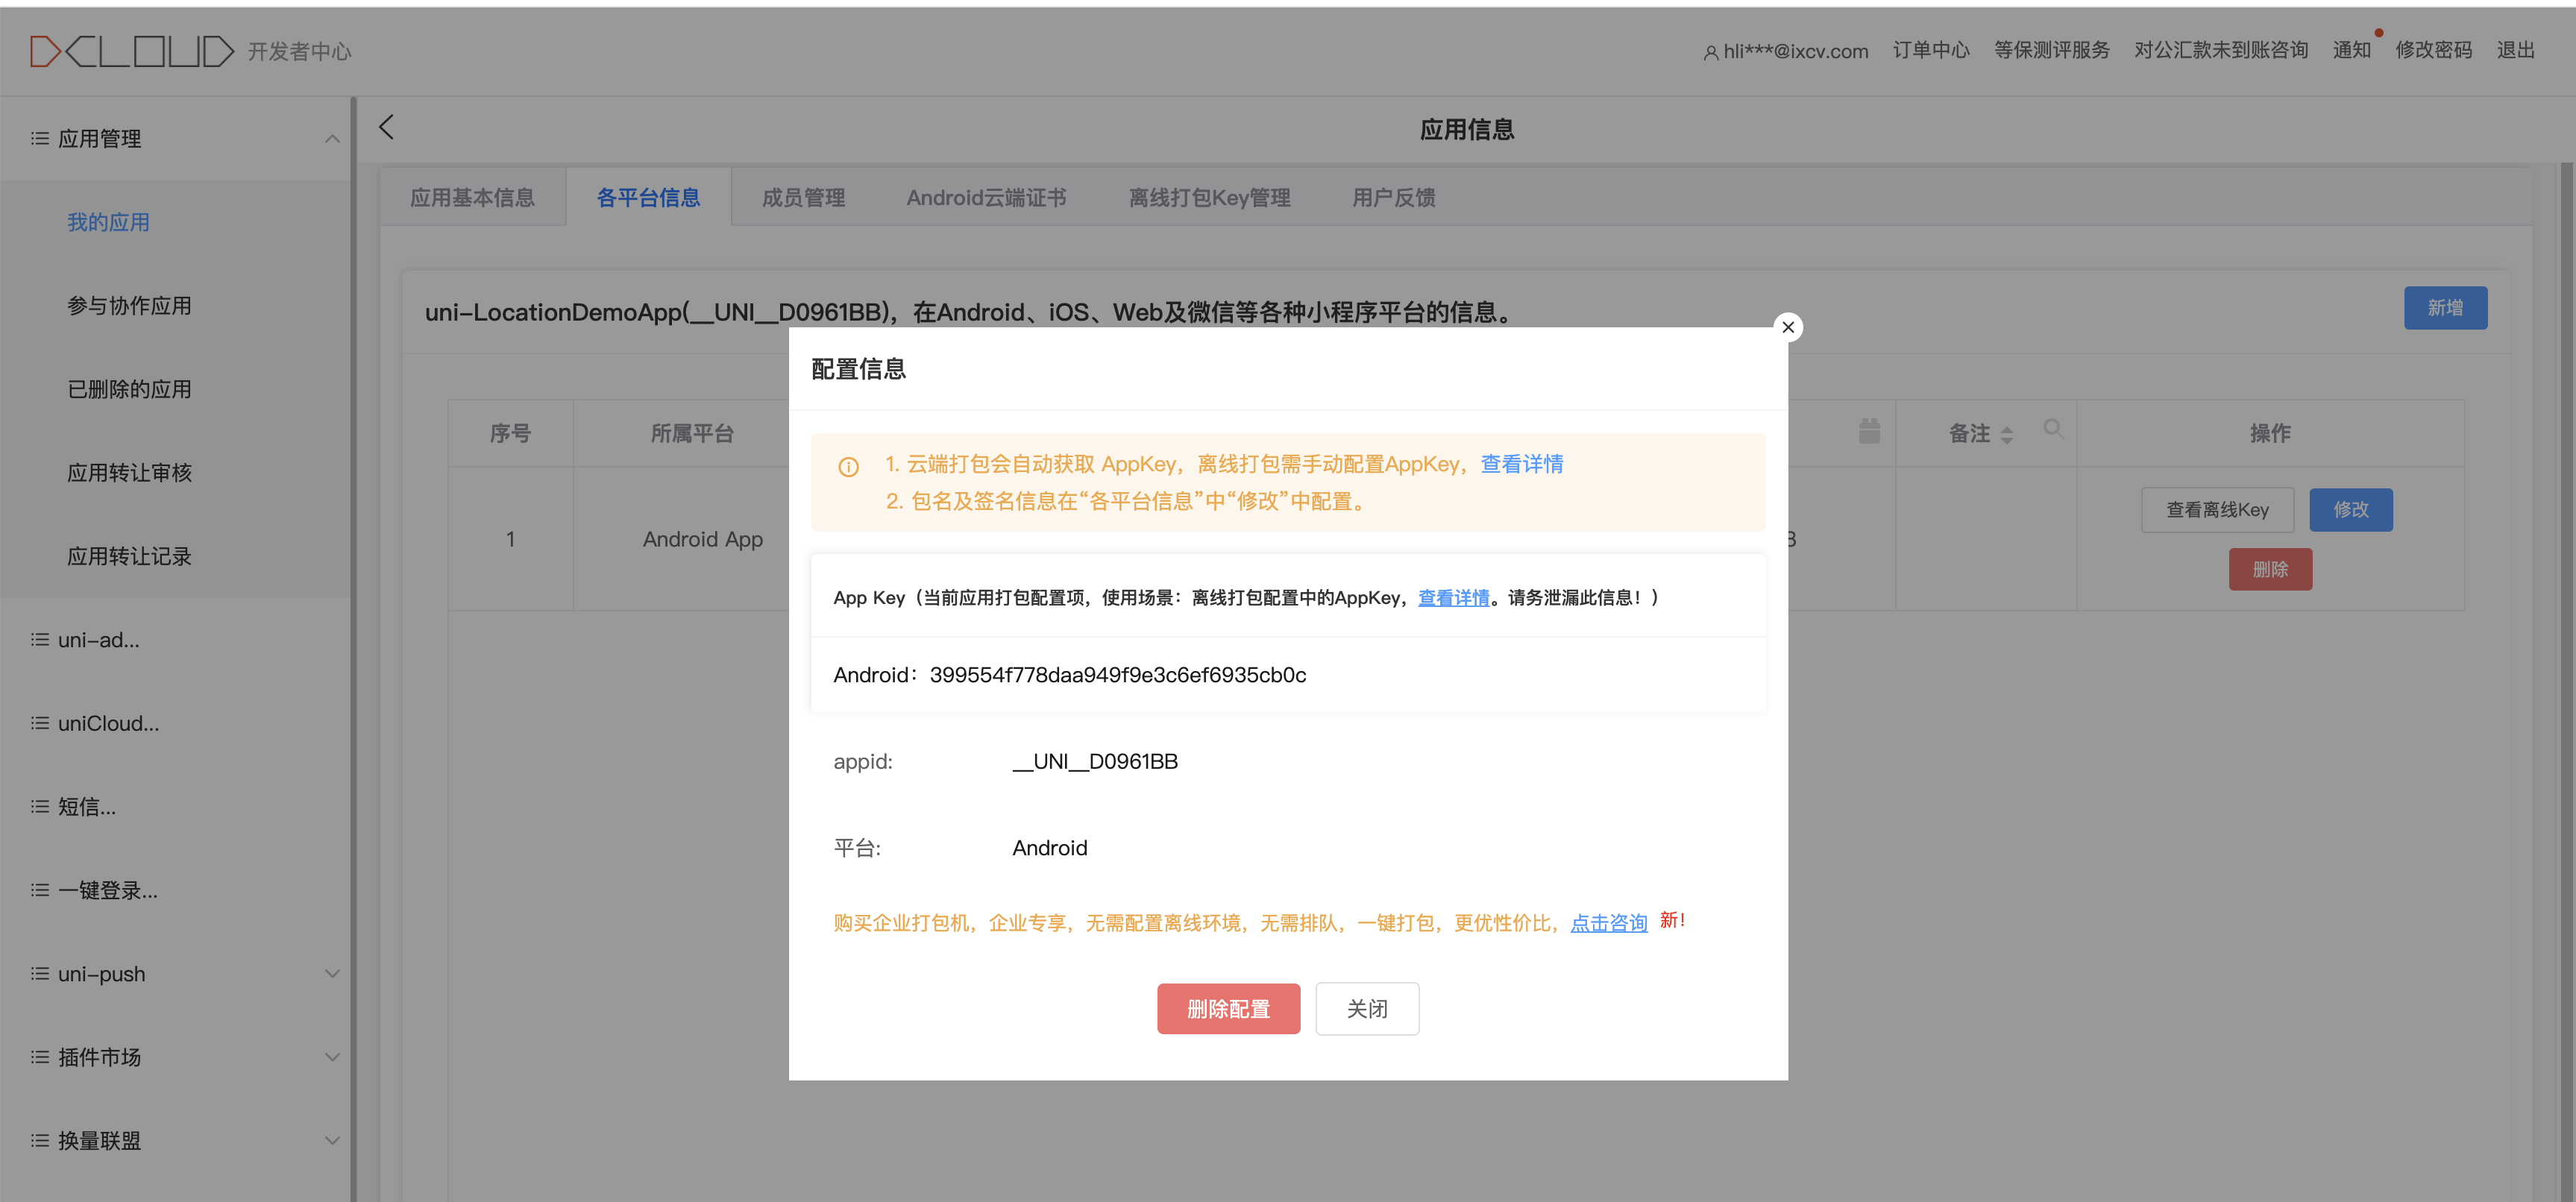
Task: Click the calendar icon in table header
Action: coord(1868,431)
